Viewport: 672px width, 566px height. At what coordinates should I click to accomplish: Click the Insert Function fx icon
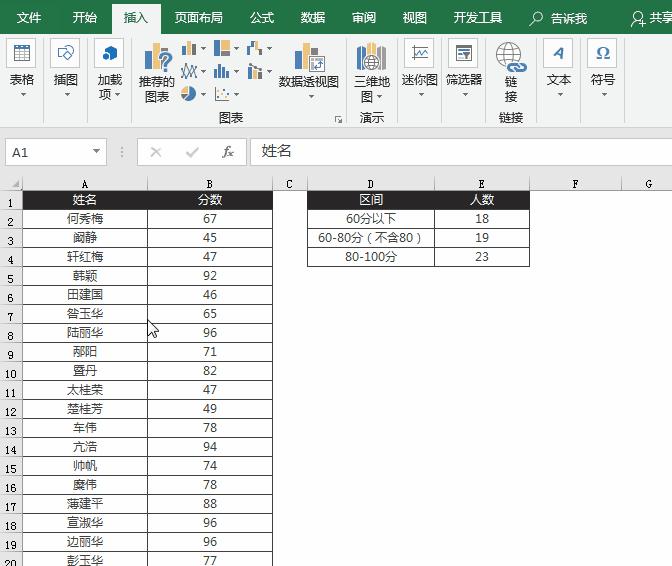(x=228, y=152)
